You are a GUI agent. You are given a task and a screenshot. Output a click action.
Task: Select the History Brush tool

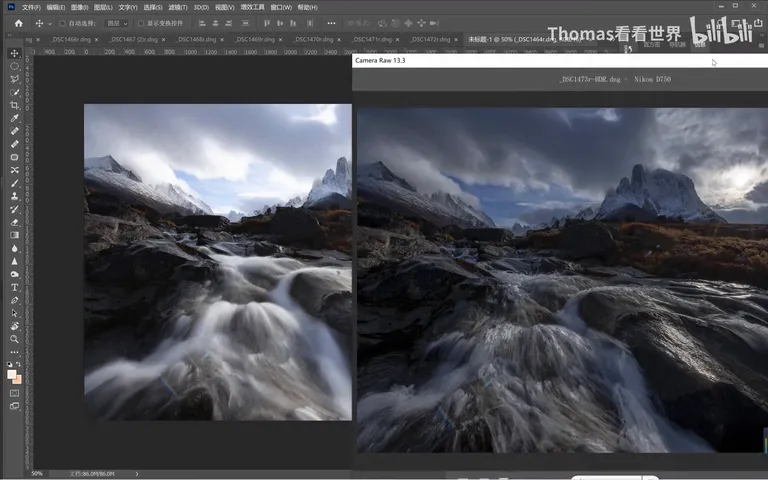[15, 209]
